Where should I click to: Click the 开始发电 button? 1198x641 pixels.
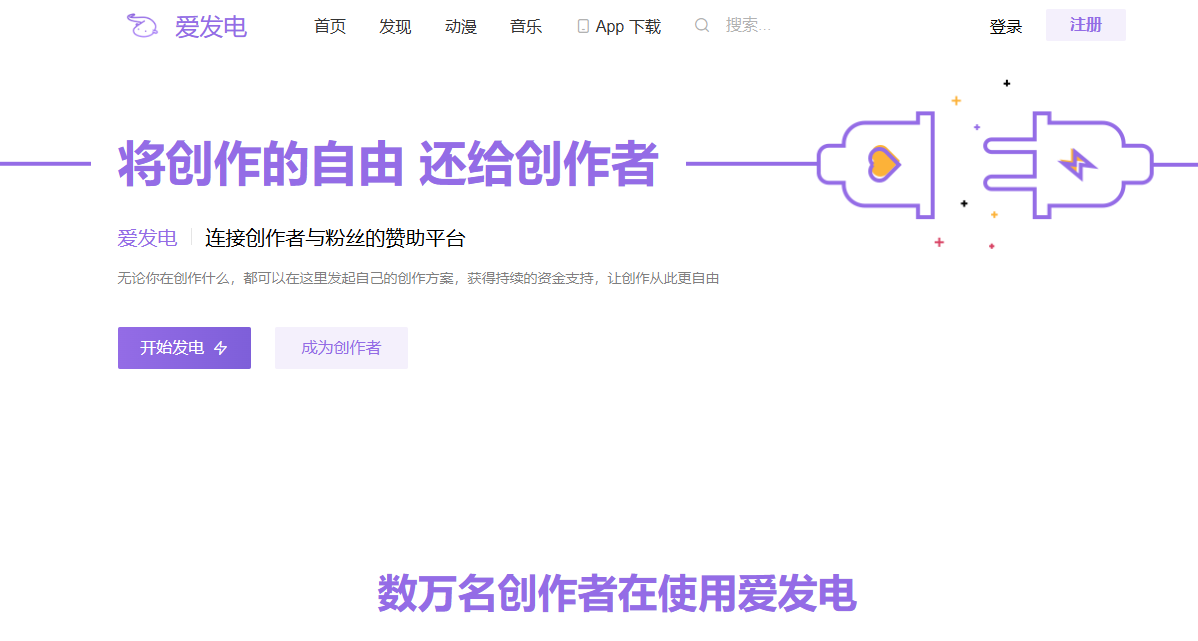click(184, 348)
